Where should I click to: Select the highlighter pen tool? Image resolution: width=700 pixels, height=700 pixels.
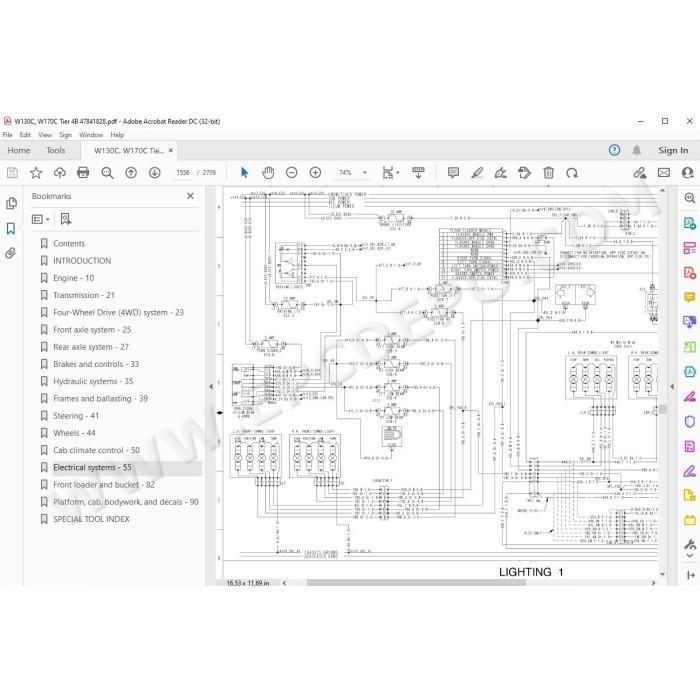pyautogui.click(x=477, y=173)
